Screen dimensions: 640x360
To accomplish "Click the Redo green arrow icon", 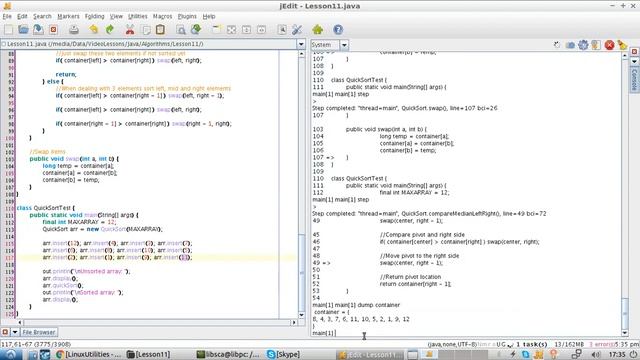I will tap(109, 29).
